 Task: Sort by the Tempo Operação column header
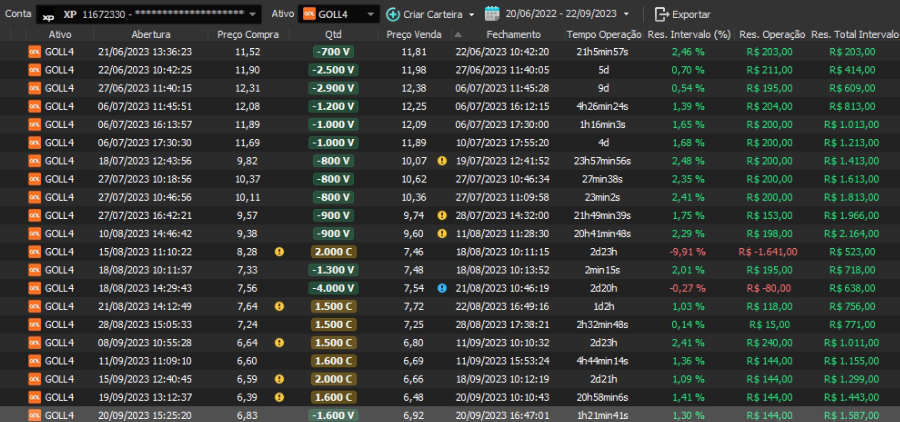tap(603, 34)
